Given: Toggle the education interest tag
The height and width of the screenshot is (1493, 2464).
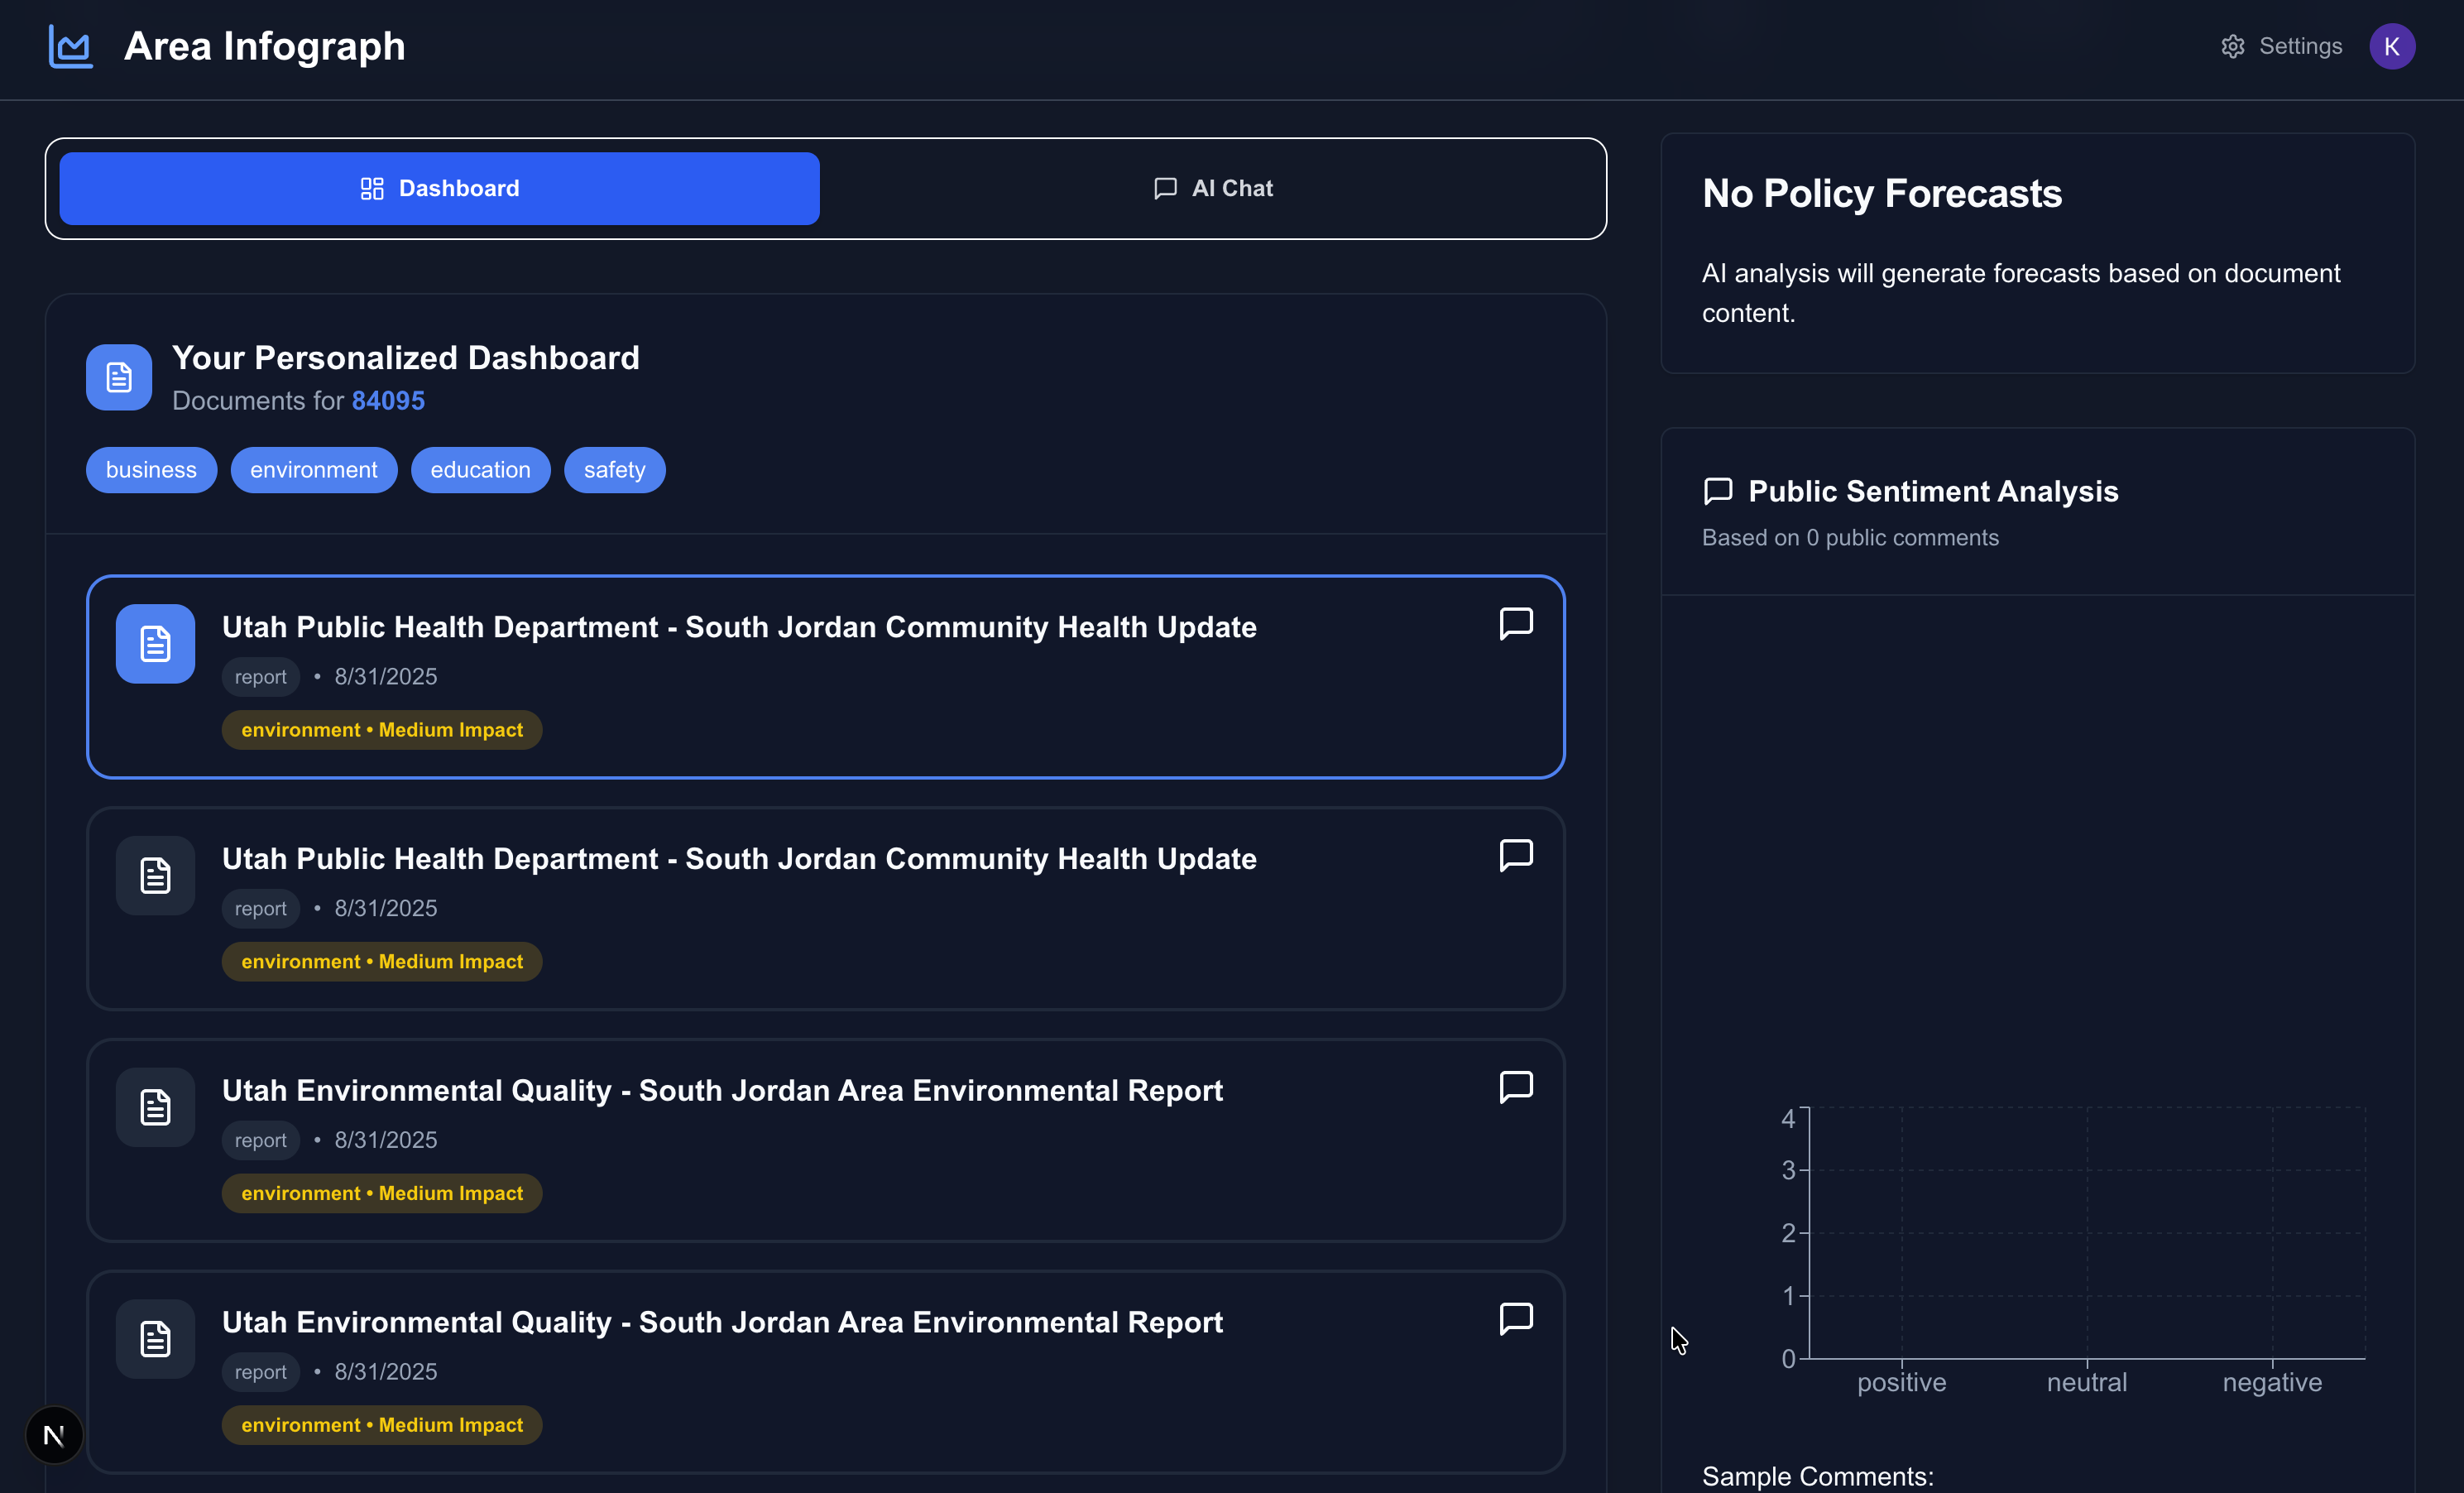Looking at the screenshot, I should coord(480,470).
